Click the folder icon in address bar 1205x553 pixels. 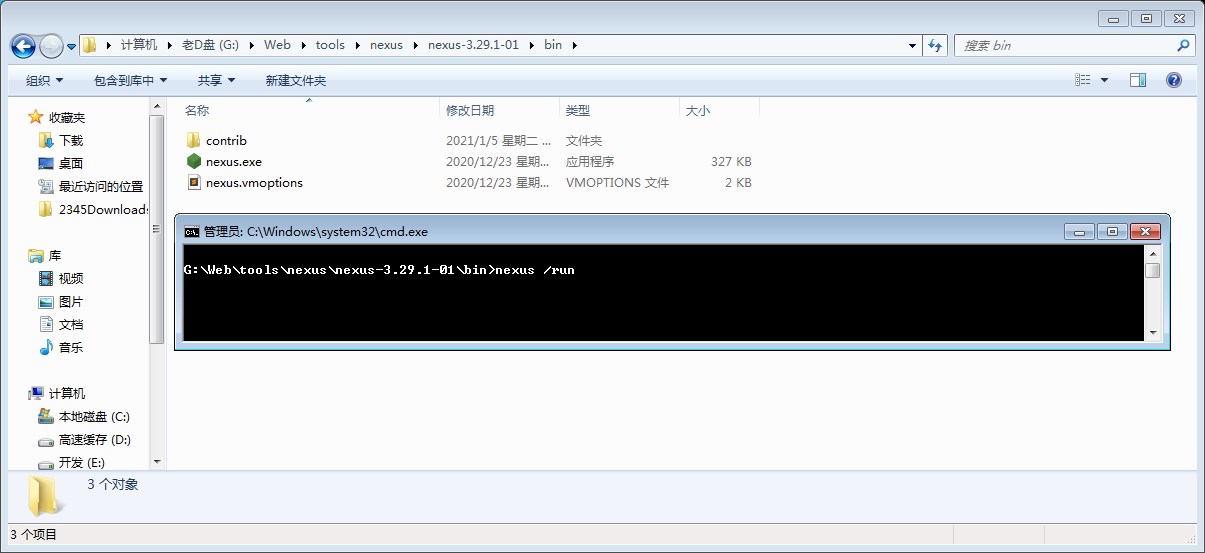(x=90, y=45)
